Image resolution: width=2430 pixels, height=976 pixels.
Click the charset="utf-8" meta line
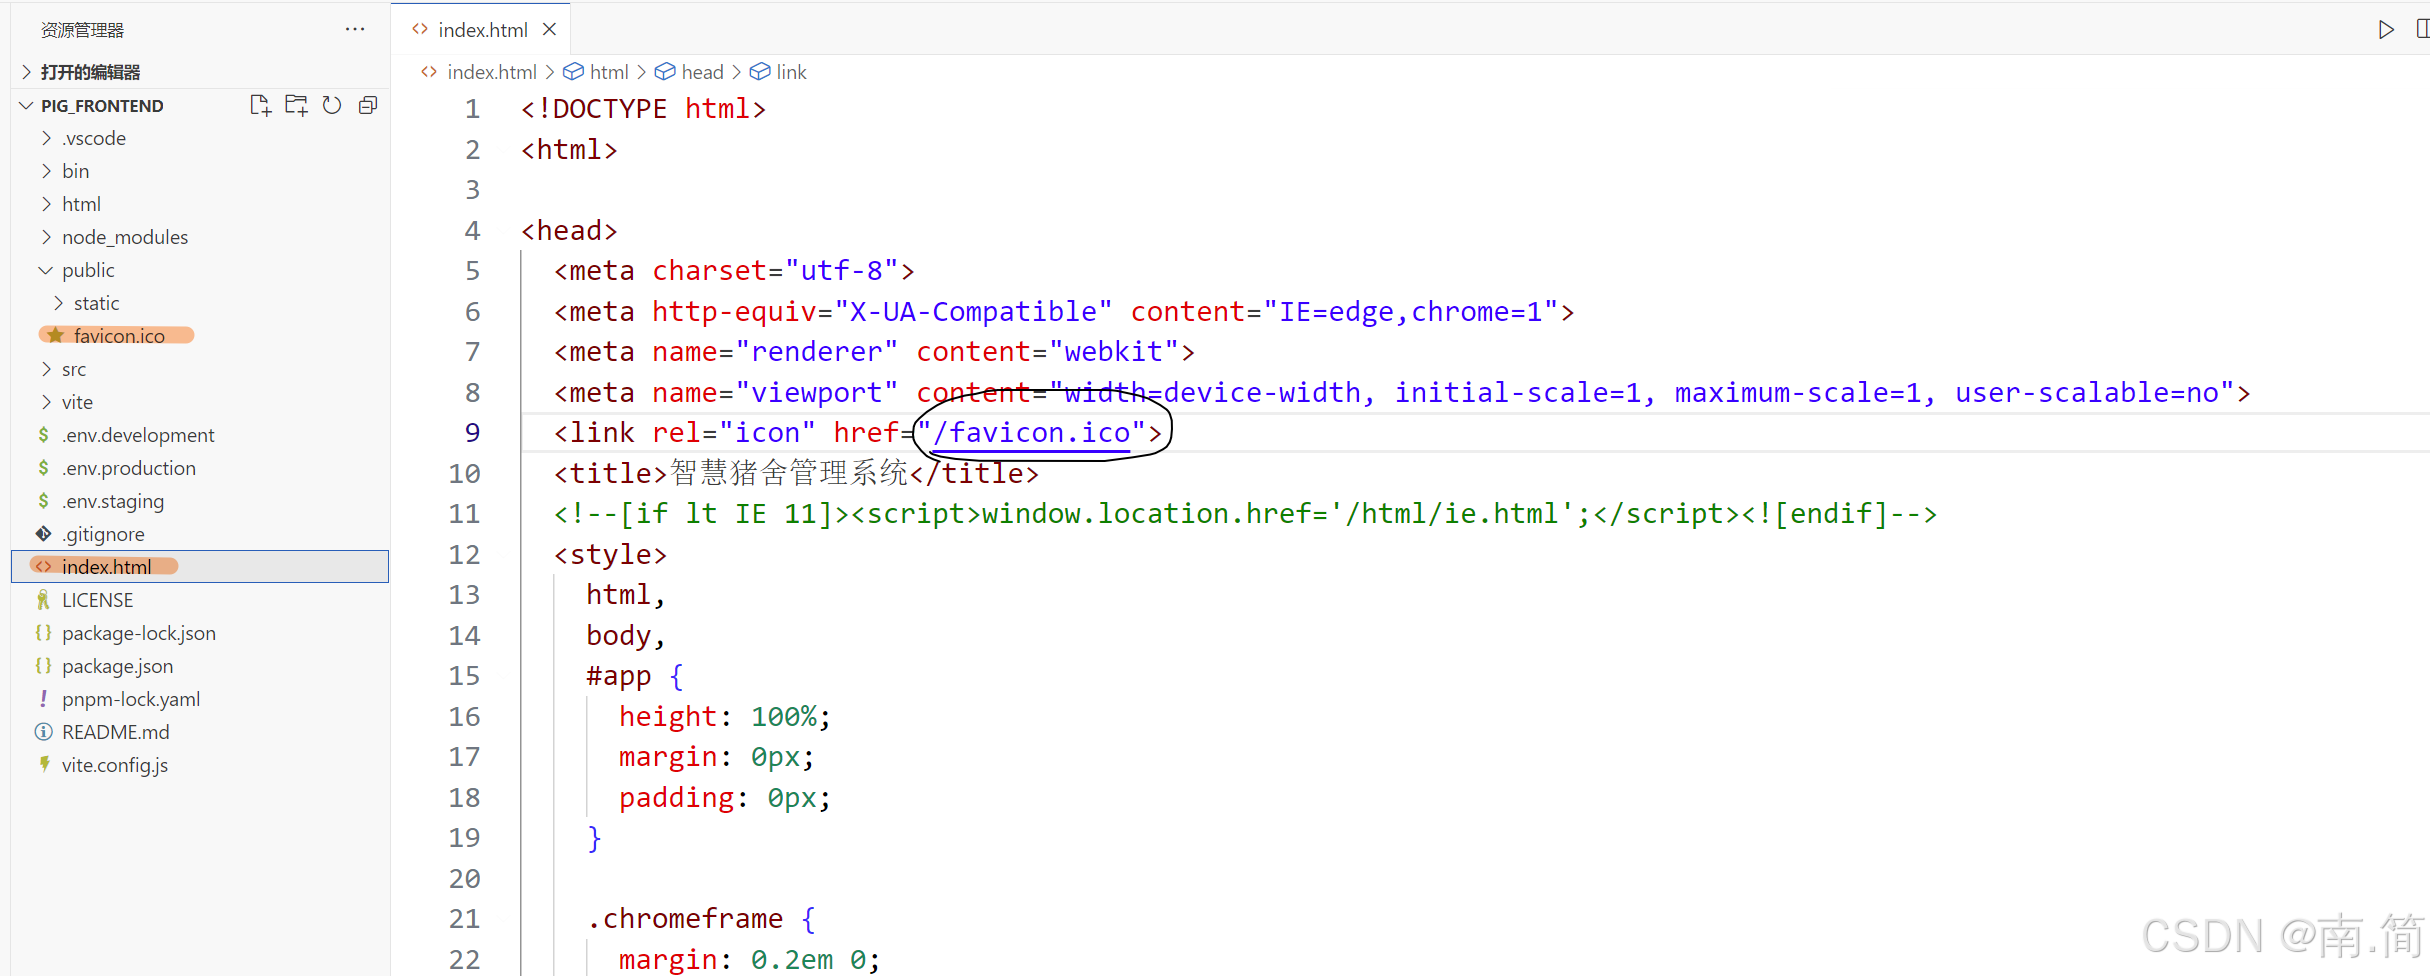tap(734, 271)
